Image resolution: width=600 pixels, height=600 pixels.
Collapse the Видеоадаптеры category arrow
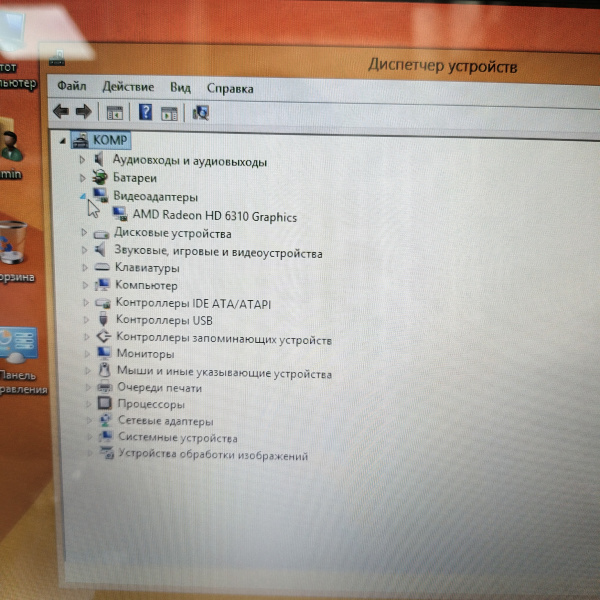coord(82,196)
